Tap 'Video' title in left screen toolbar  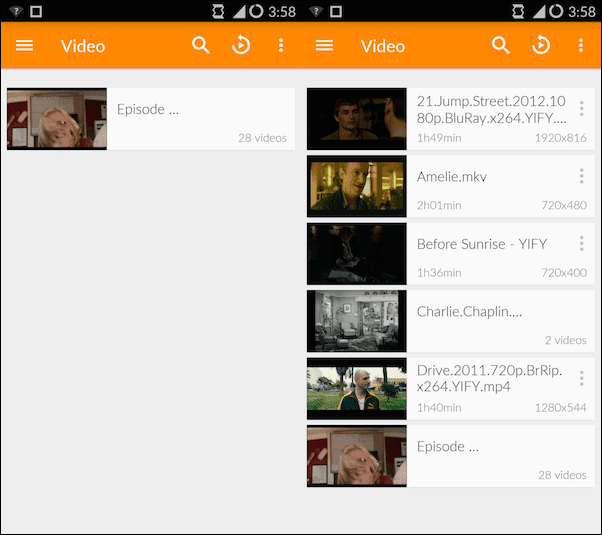click(x=83, y=46)
